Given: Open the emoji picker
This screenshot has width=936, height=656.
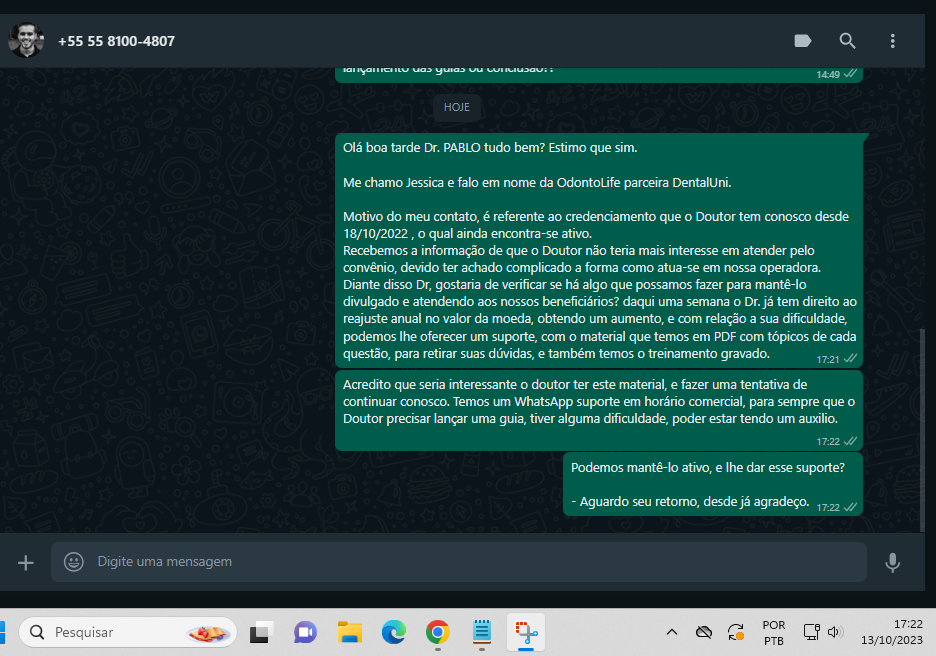Looking at the screenshot, I should pyautogui.click(x=73, y=562).
